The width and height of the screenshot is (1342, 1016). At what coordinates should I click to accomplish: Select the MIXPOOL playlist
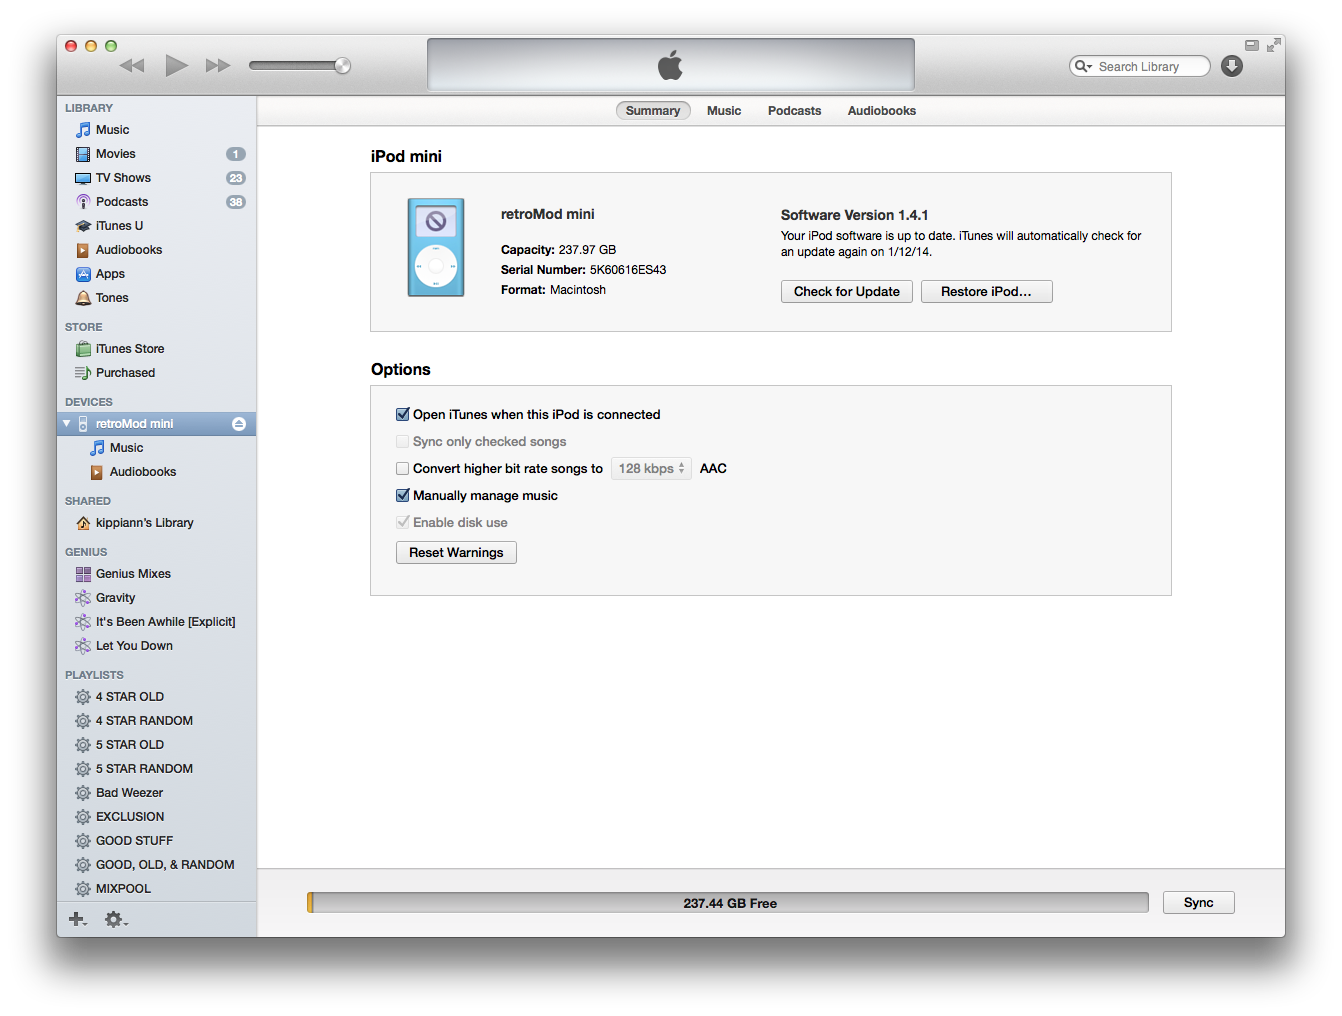157,889
